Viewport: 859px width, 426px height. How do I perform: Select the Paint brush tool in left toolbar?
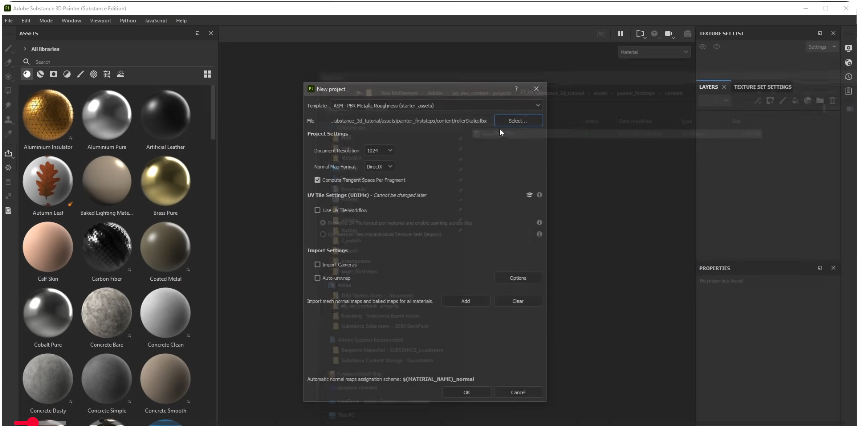coord(8,49)
